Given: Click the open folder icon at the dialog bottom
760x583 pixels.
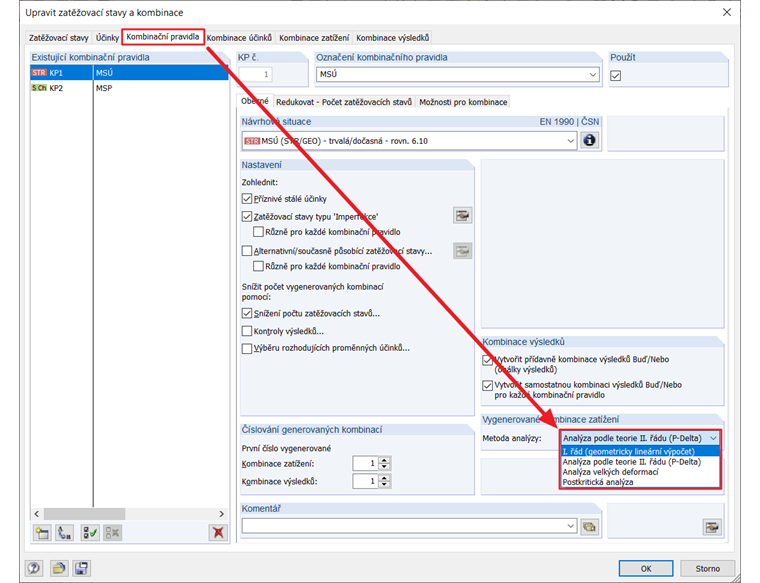Looking at the screenshot, I should point(59,568).
